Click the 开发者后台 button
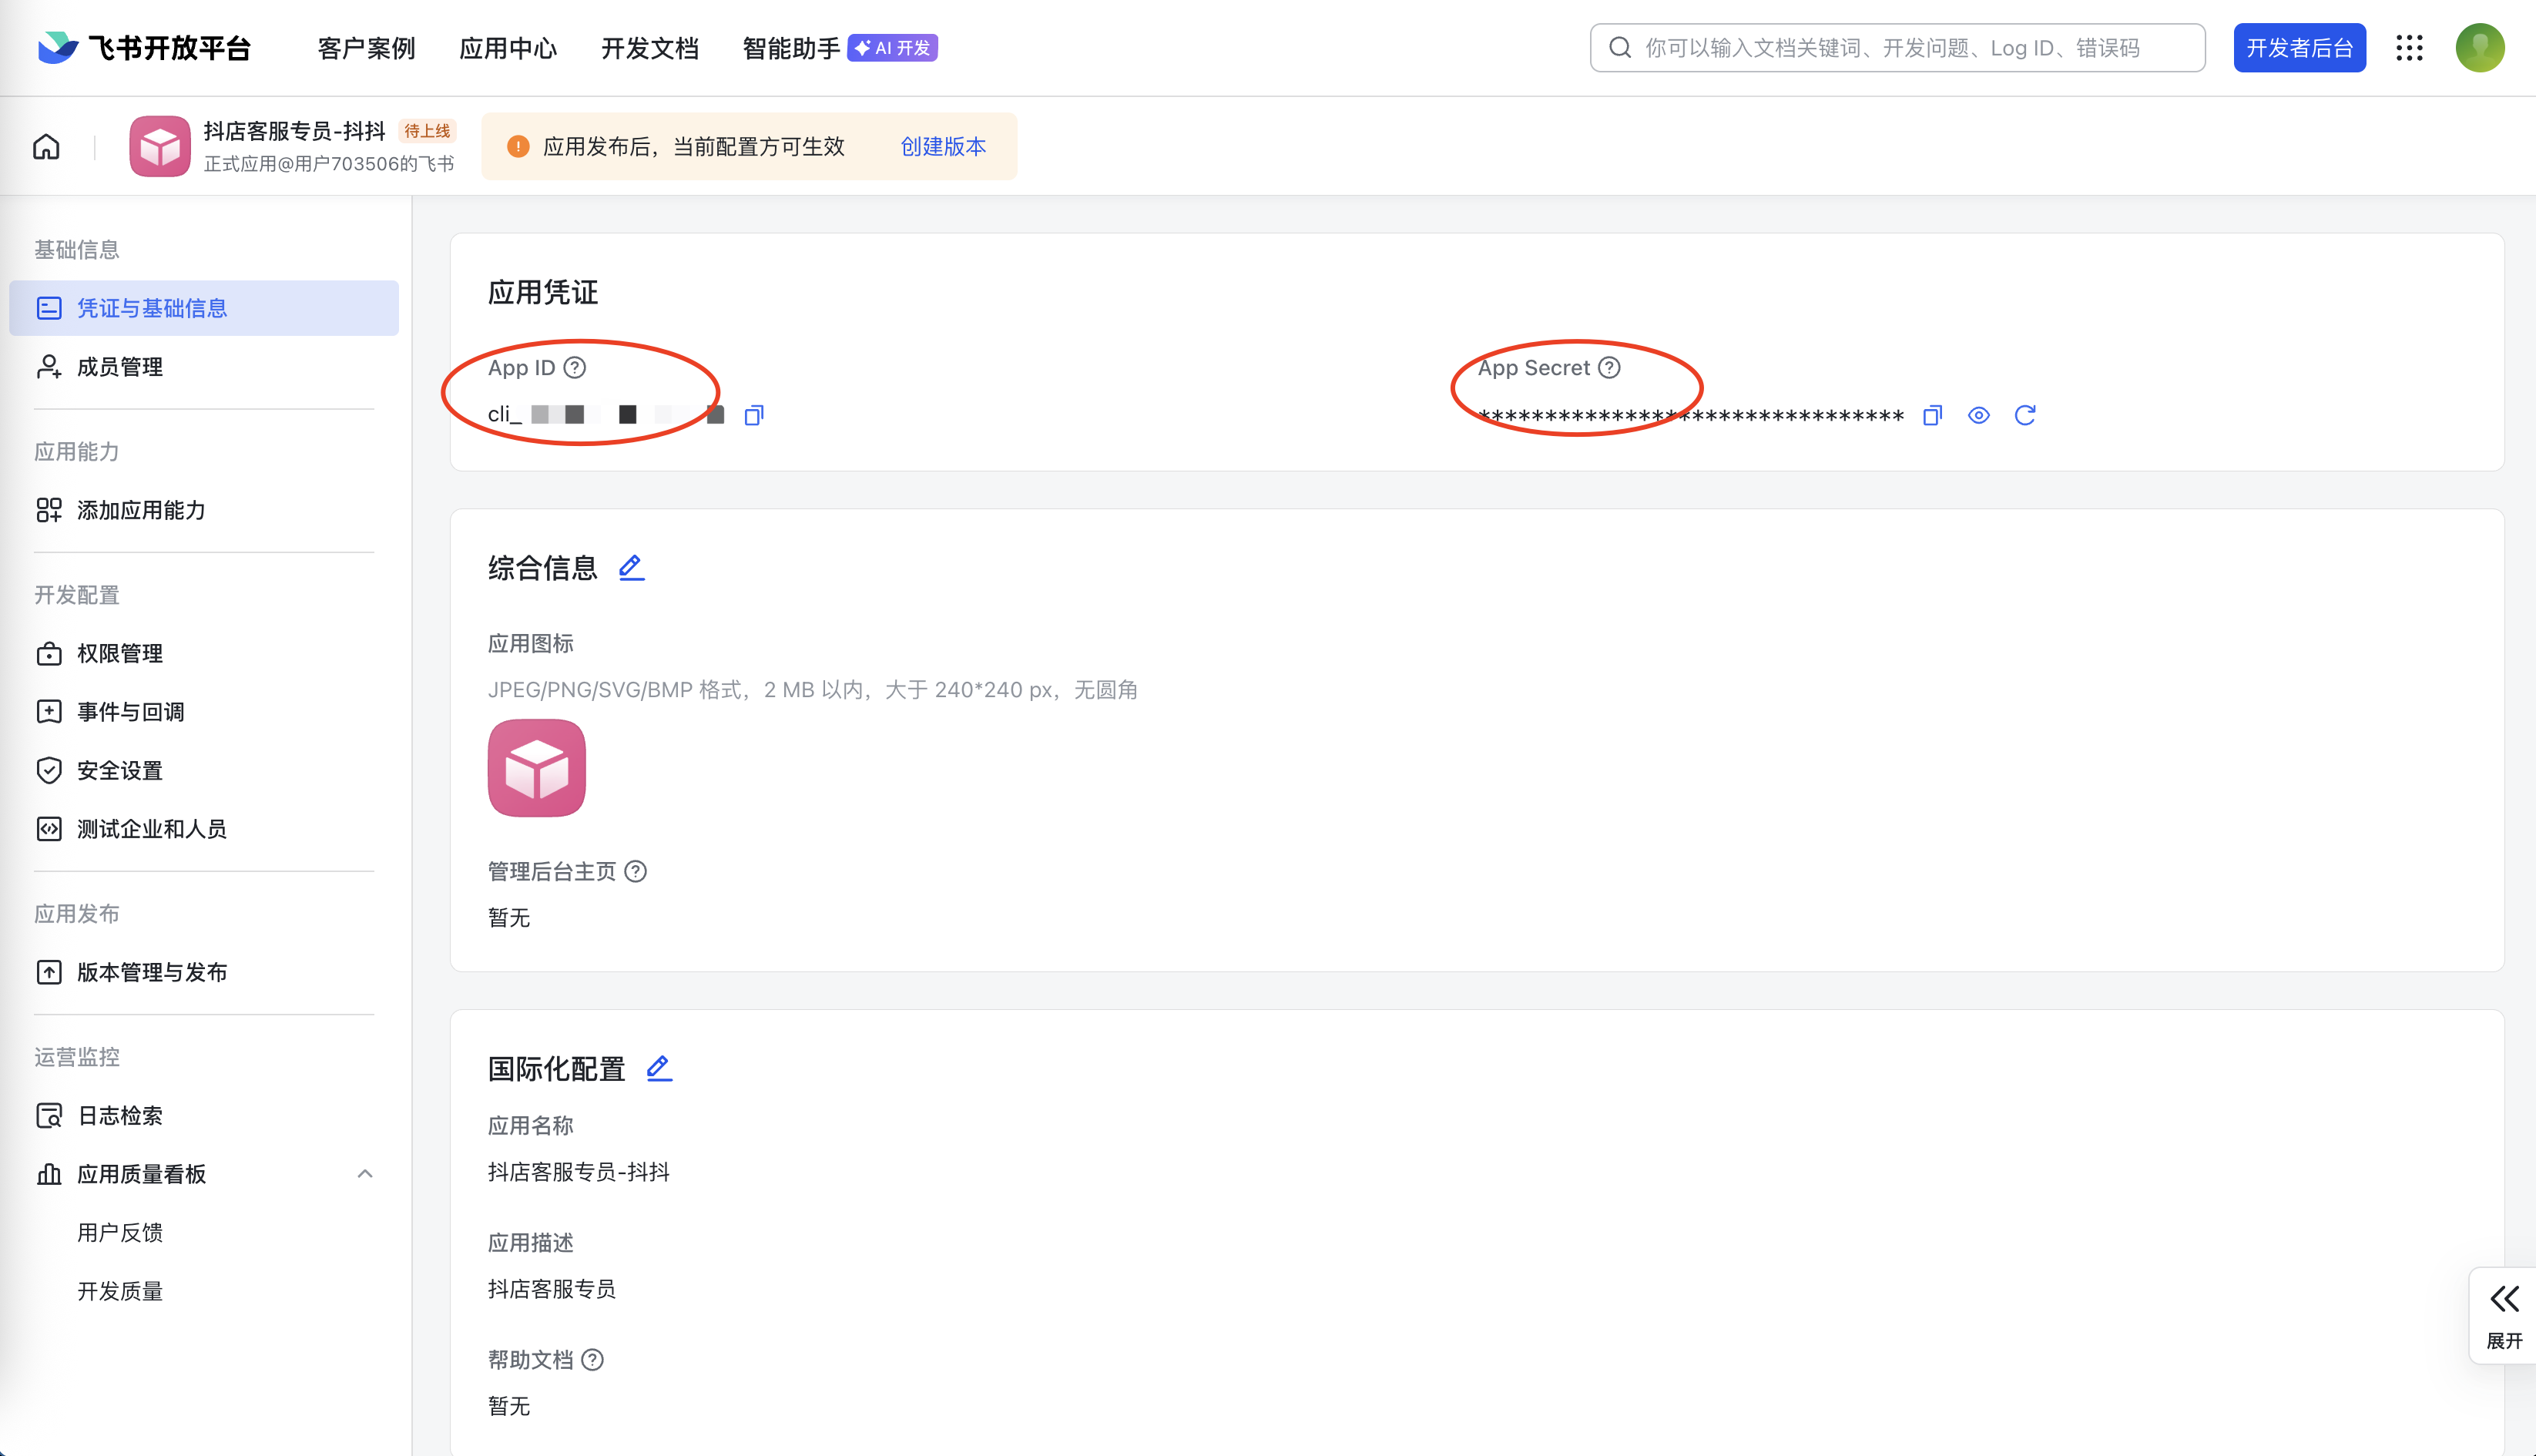2536x1456 pixels. [x=2299, y=48]
